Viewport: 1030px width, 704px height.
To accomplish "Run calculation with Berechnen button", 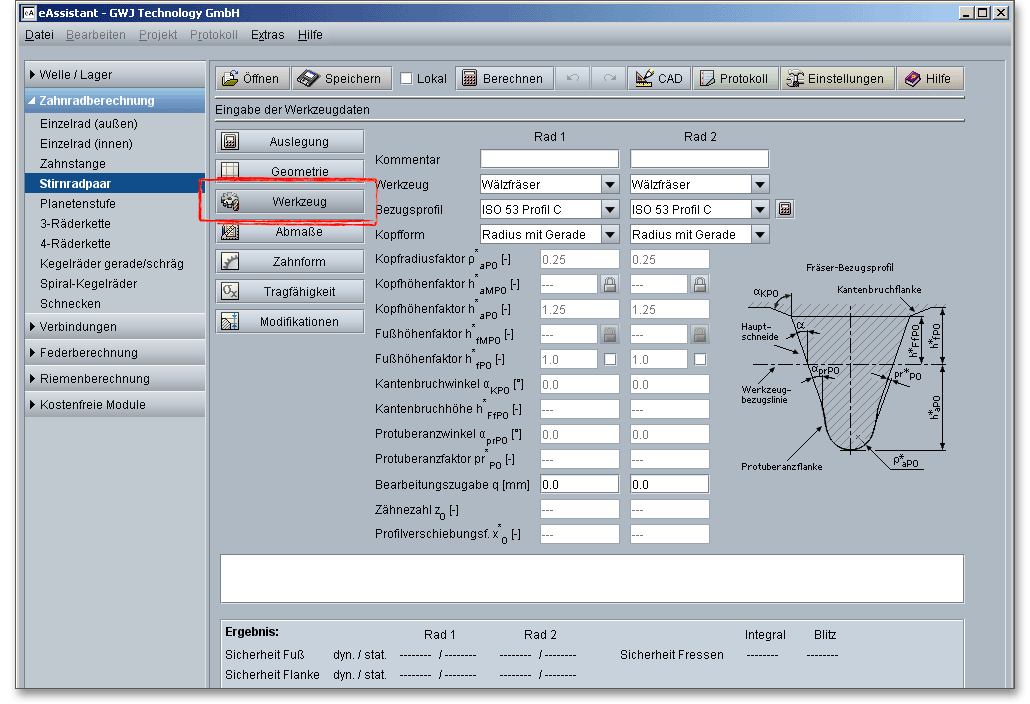I will (503, 79).
